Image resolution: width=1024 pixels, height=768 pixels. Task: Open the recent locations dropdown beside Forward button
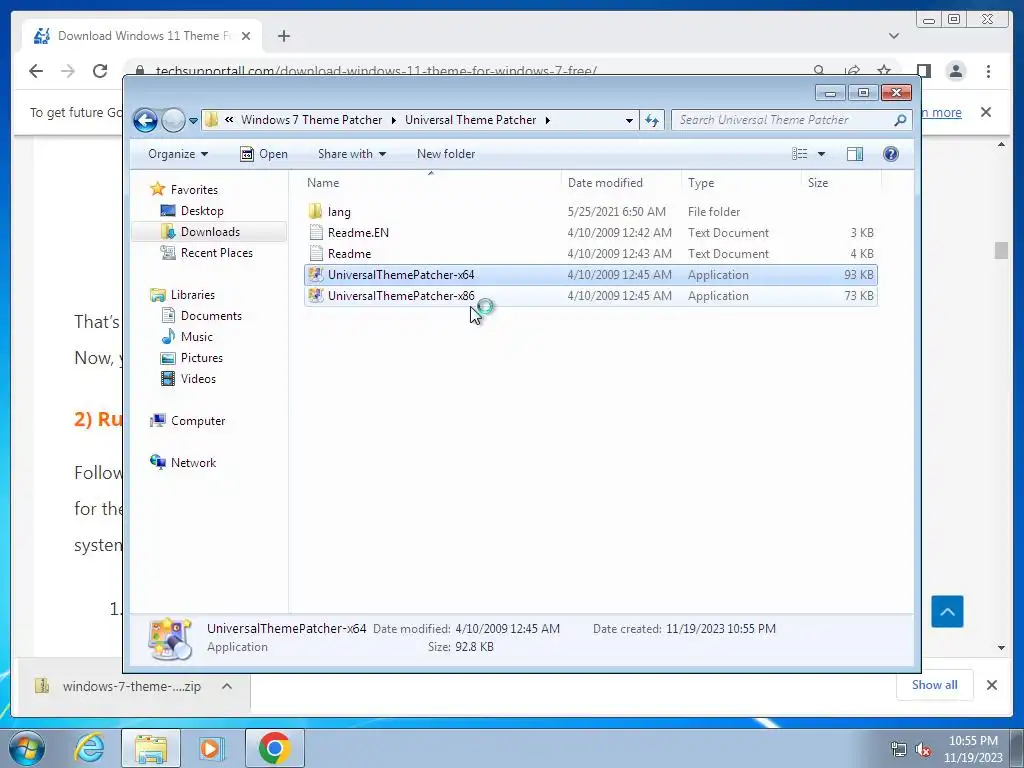pyautogui.click(x=193, y=121)
